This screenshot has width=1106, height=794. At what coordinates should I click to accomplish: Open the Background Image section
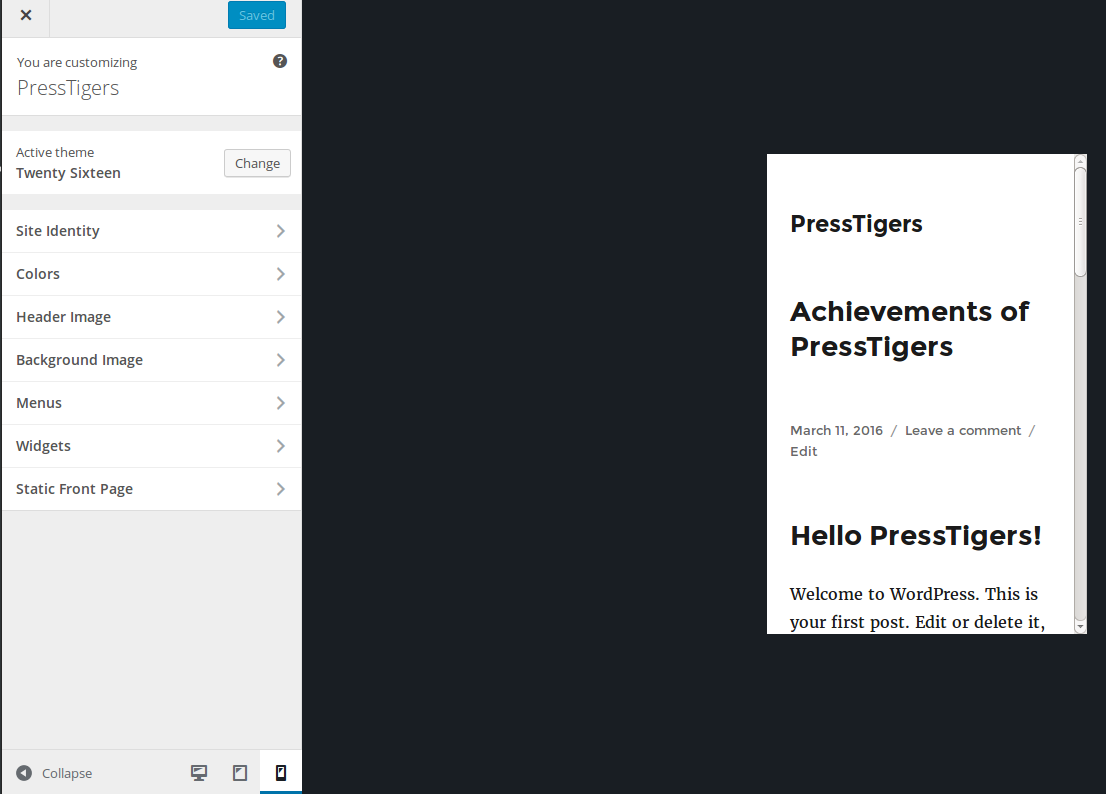152,360
